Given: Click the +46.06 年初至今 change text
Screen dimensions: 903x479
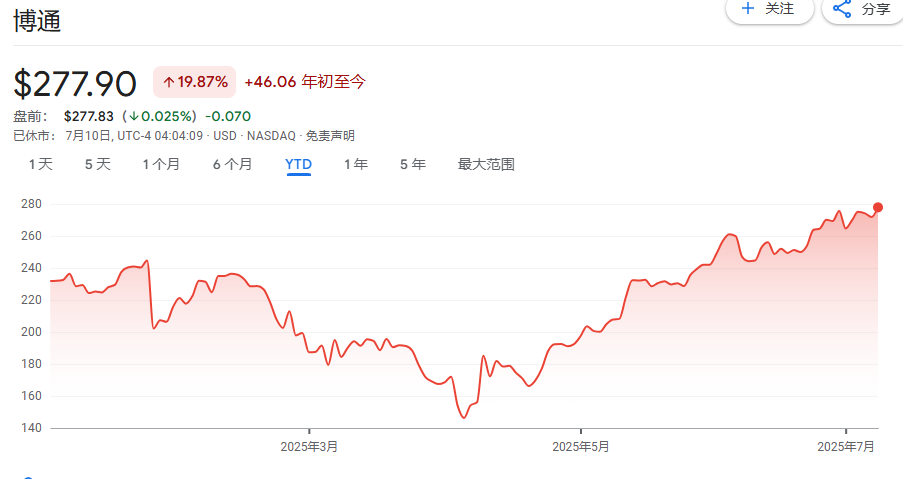Looking at the screenshot, I should click(x=305, y=82).
